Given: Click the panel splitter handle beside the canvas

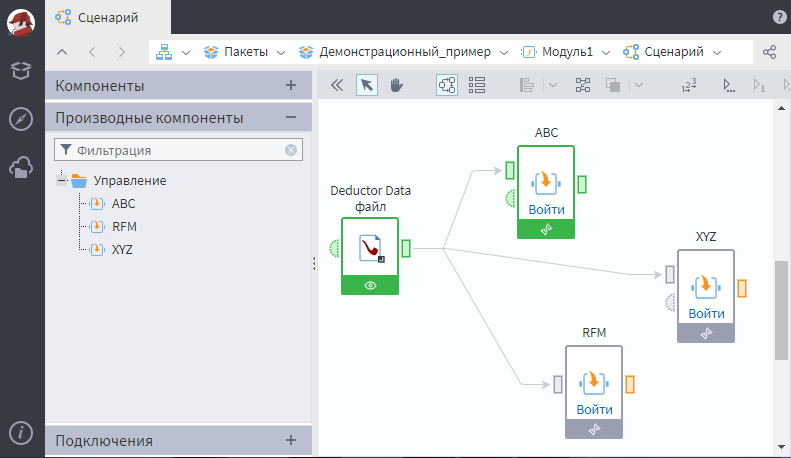Looking at the screenshot, I should point(314,263).
